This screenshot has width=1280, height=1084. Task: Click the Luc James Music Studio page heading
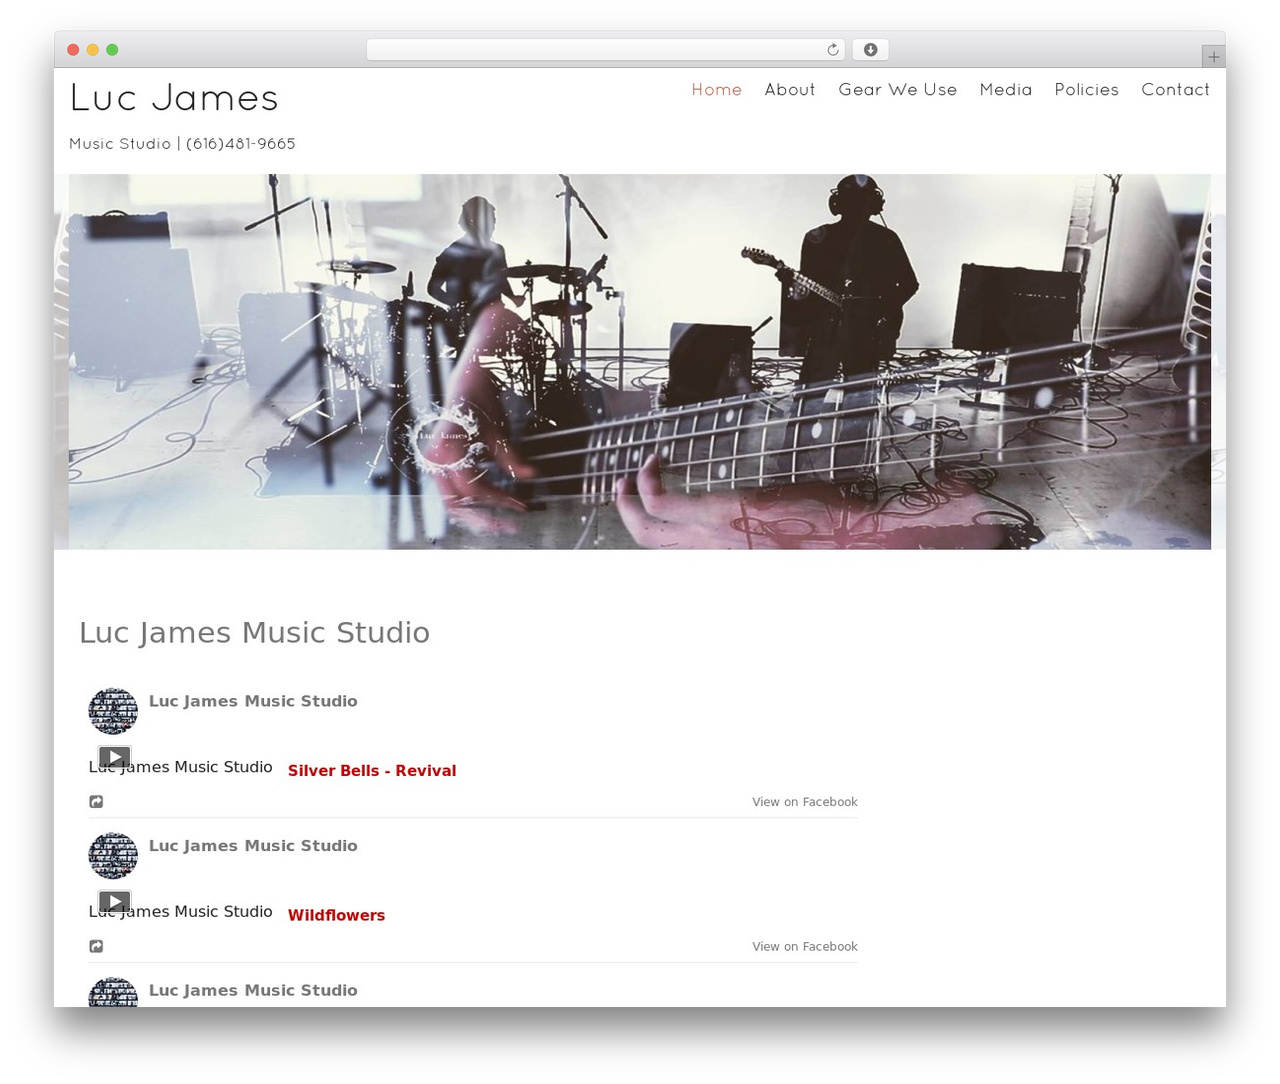(254, 632)
